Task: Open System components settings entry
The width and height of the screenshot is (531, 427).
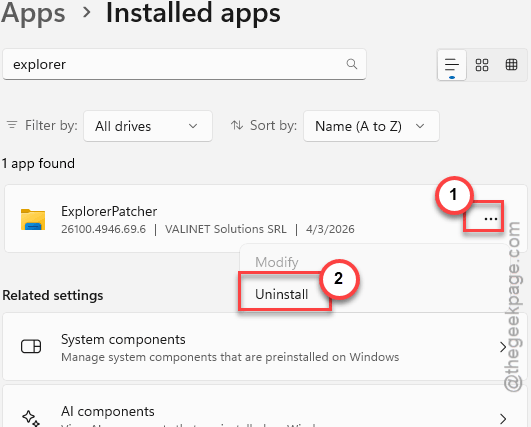Action: pos(265,347)
